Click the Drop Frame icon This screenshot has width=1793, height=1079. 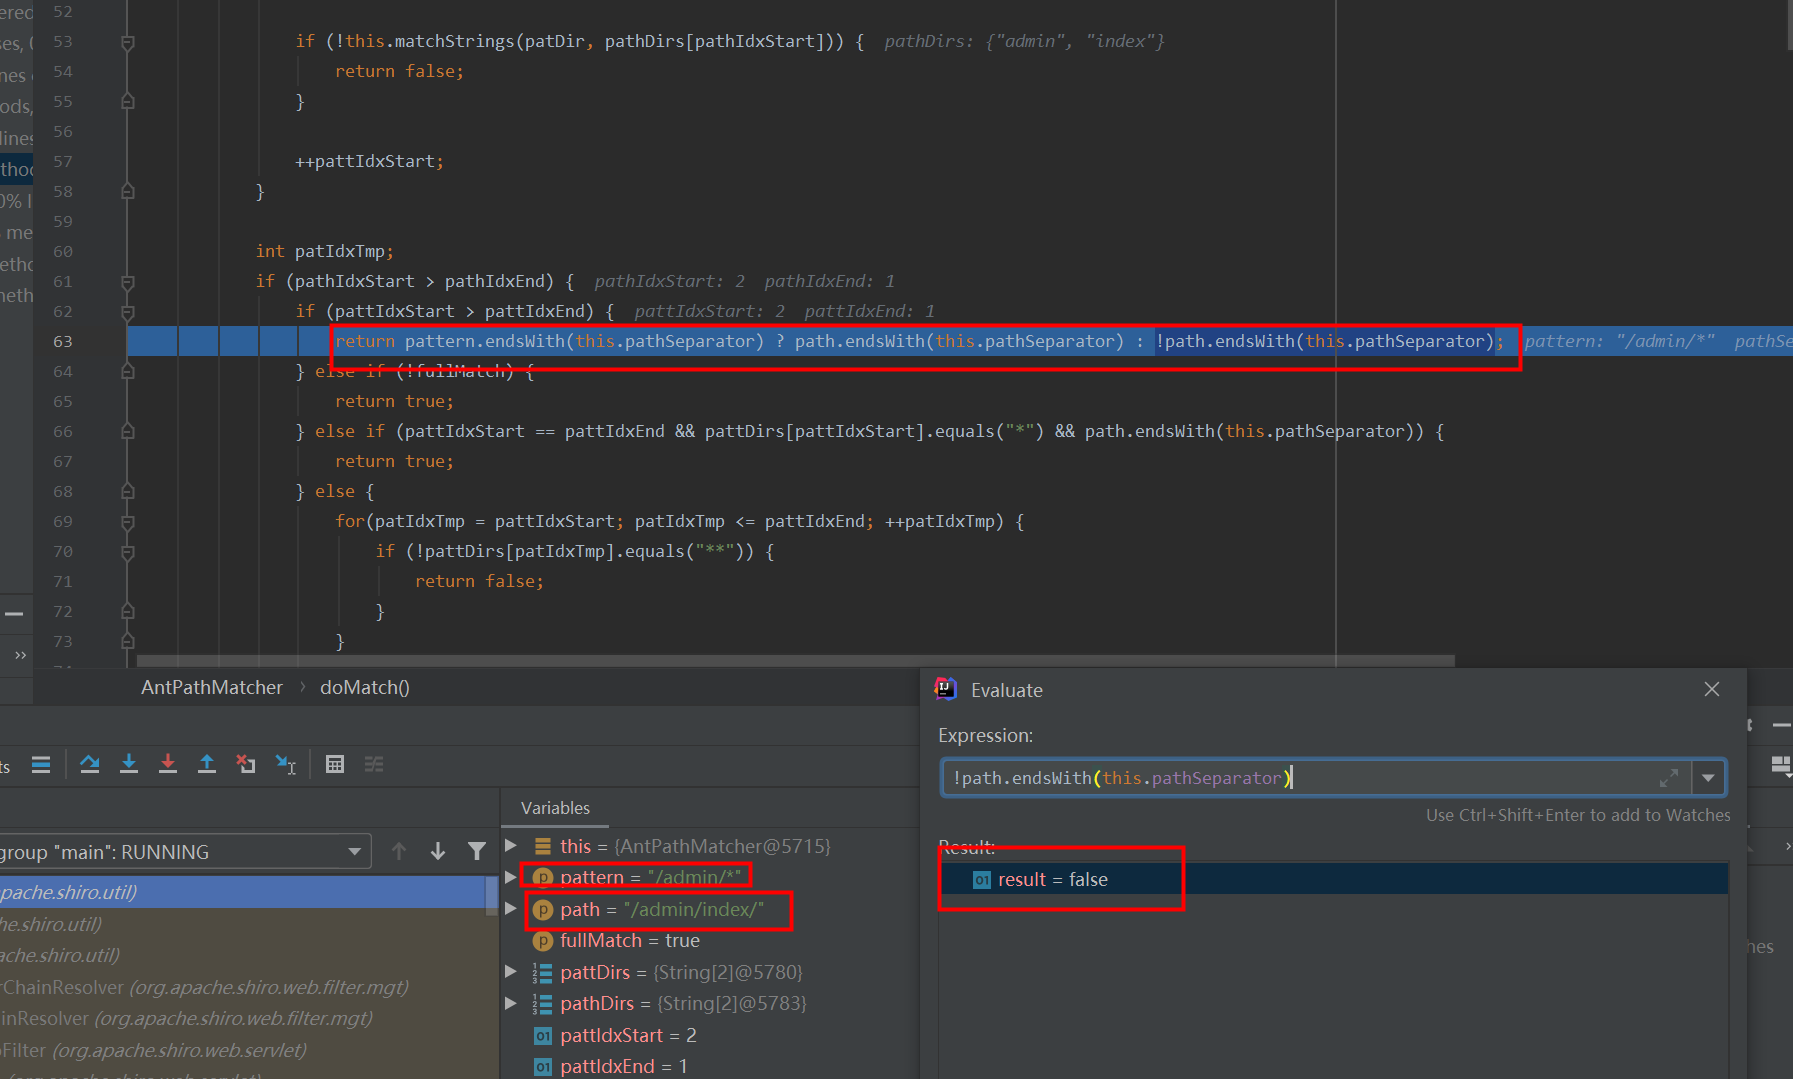point(246,765)
